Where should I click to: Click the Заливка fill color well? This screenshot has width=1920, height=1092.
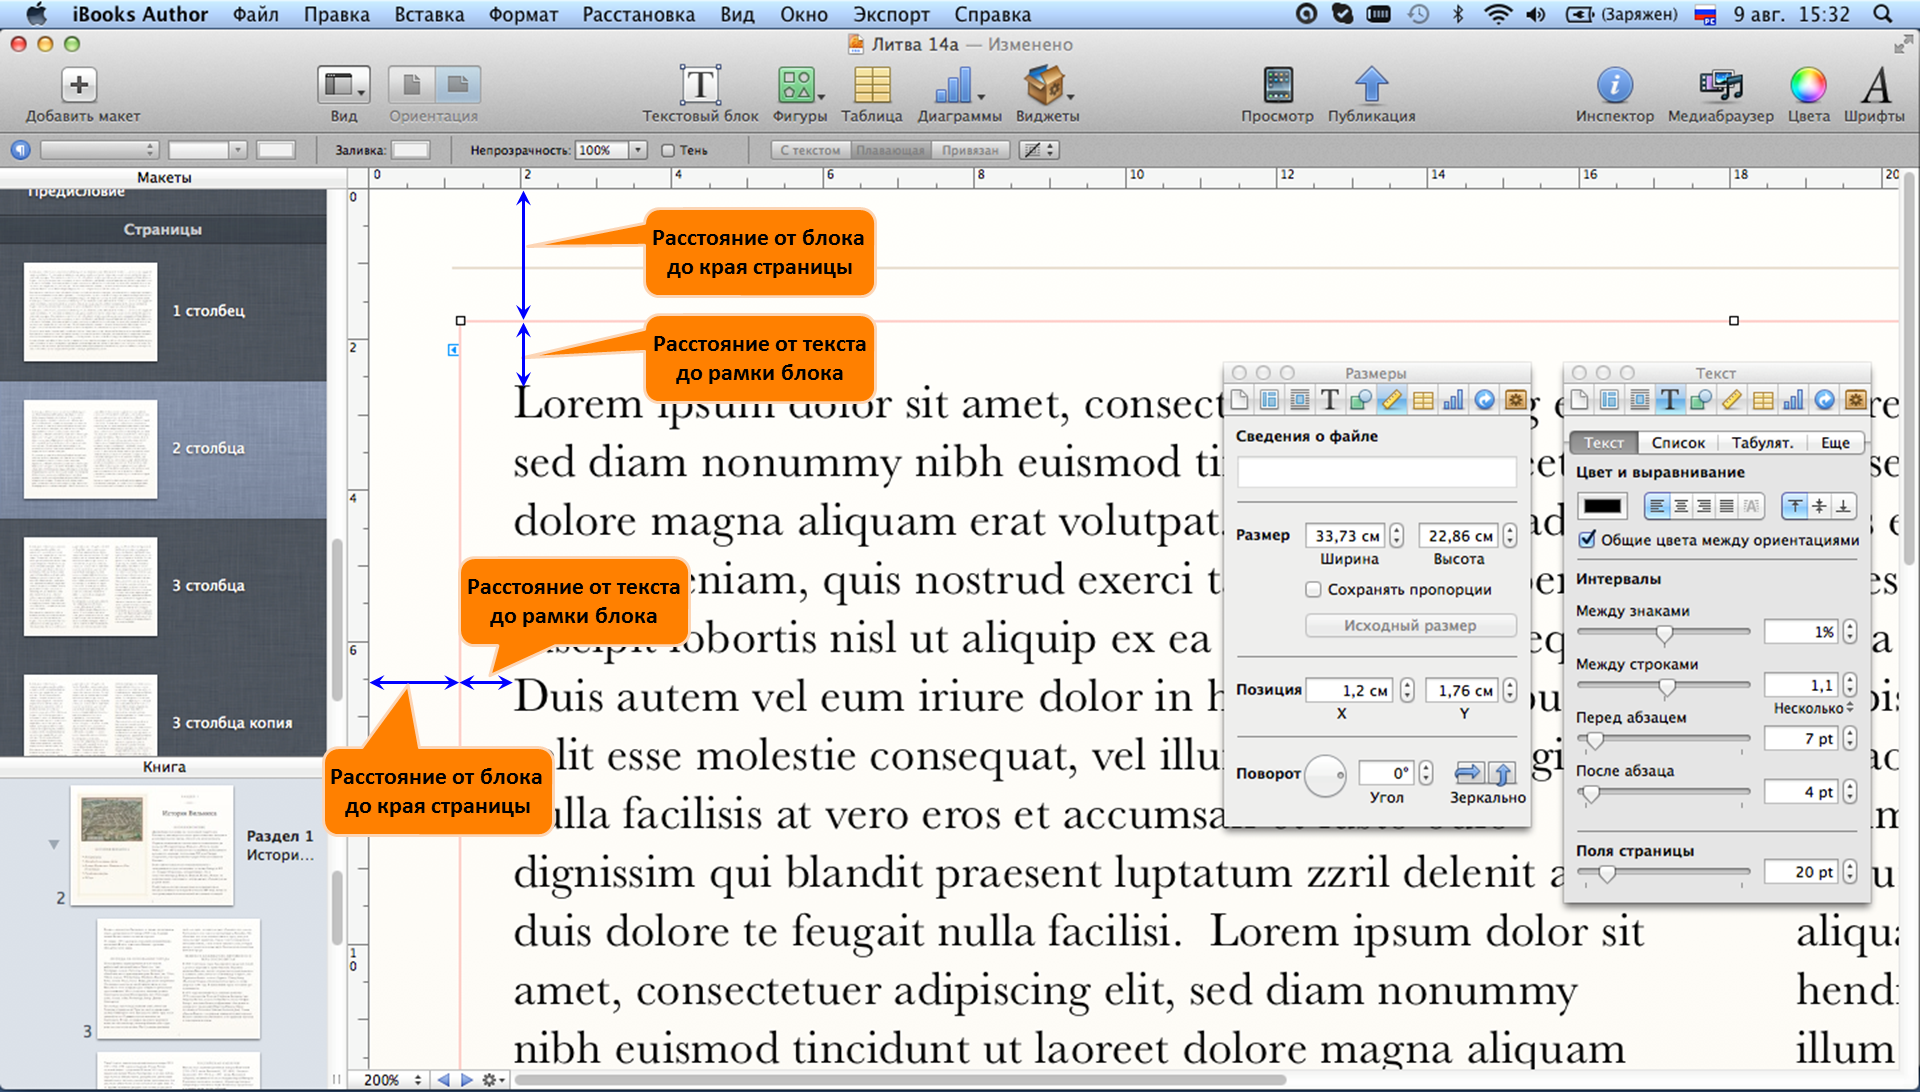click(410, 150)
